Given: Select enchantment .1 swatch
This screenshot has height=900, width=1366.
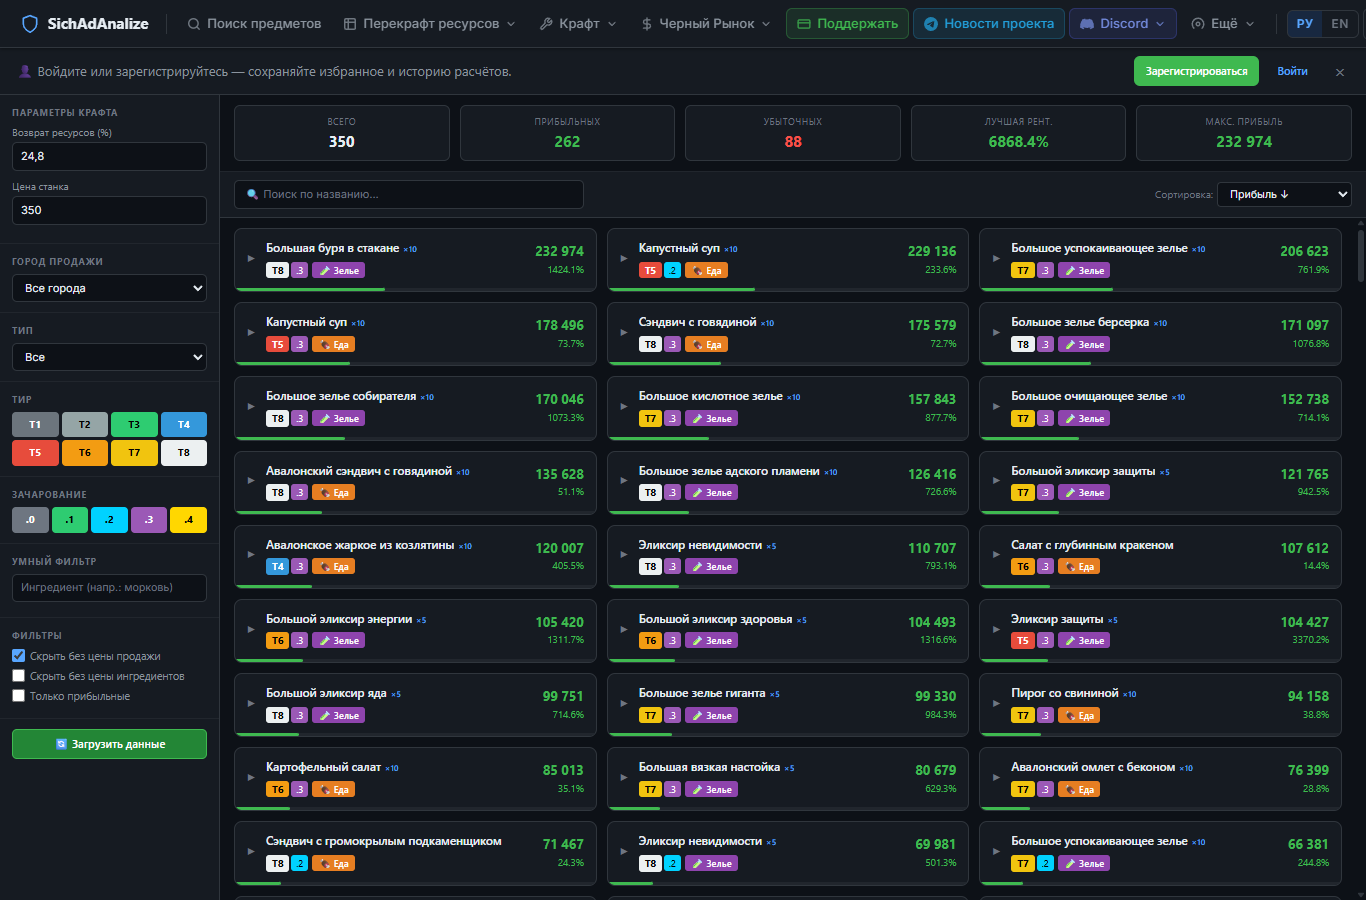Looking at the screenshot, I should (70, 520).
